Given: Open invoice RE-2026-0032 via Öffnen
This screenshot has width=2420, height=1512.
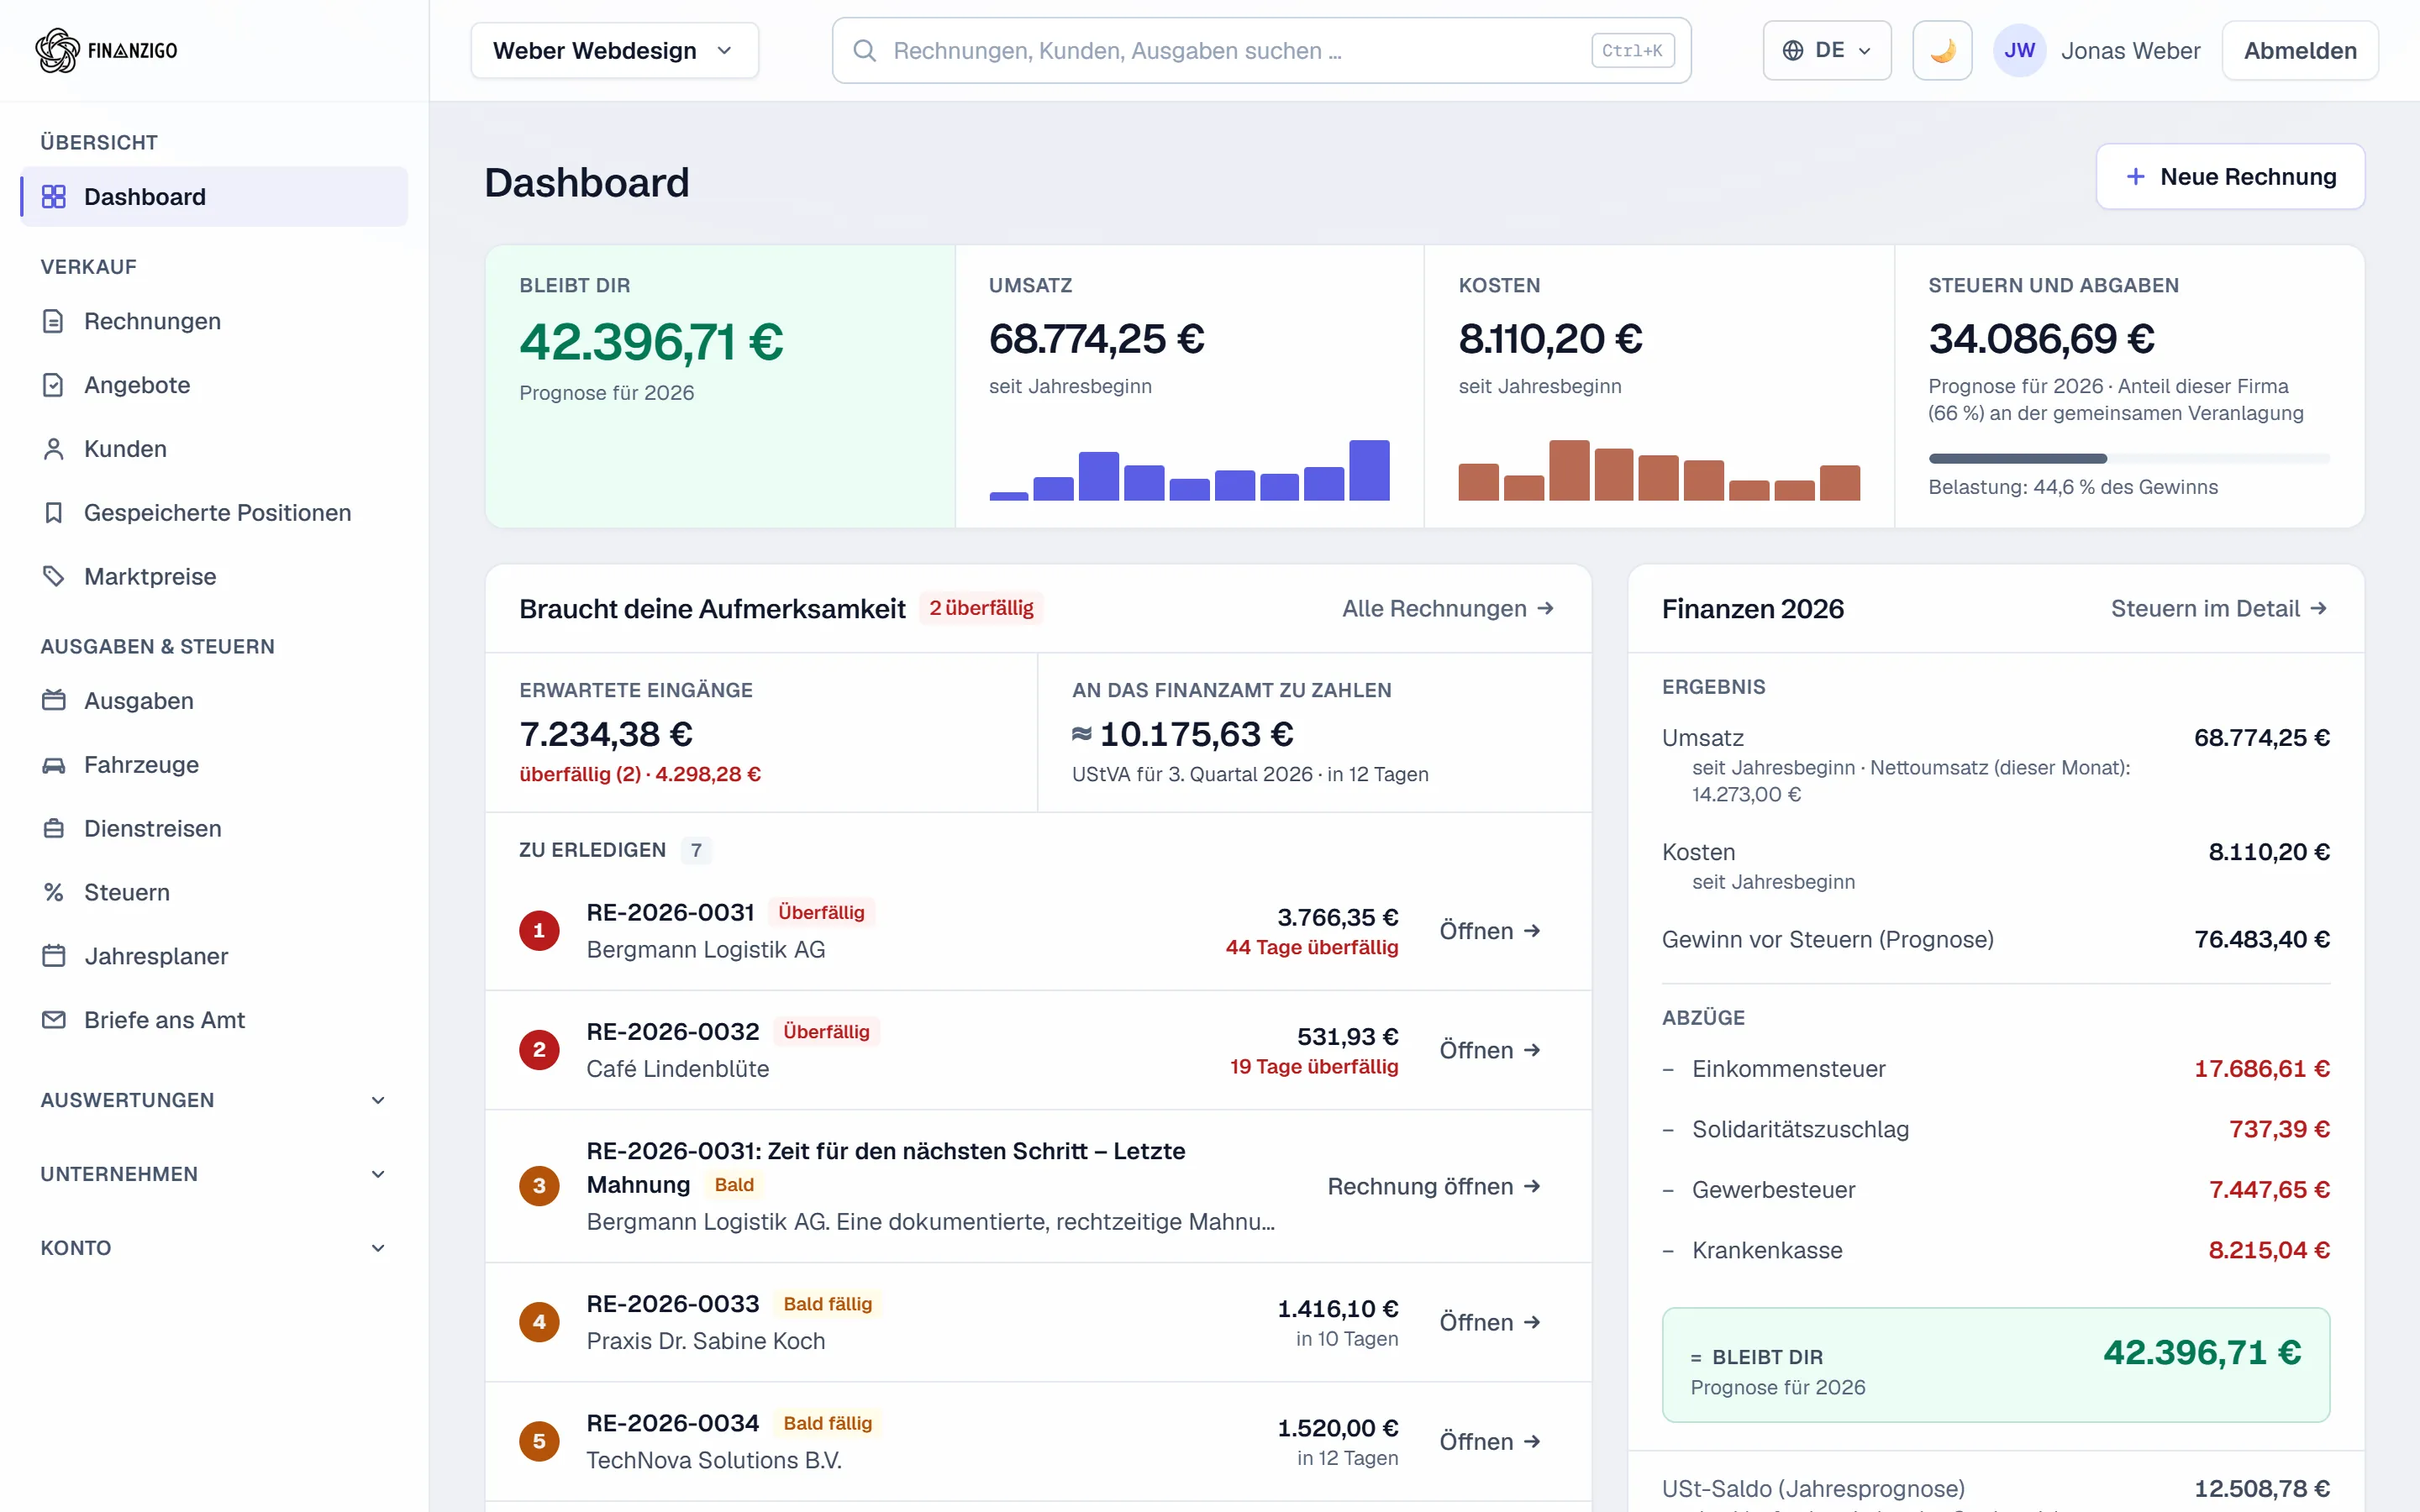Looking at the screenshot, I should click(1490, 1050).
